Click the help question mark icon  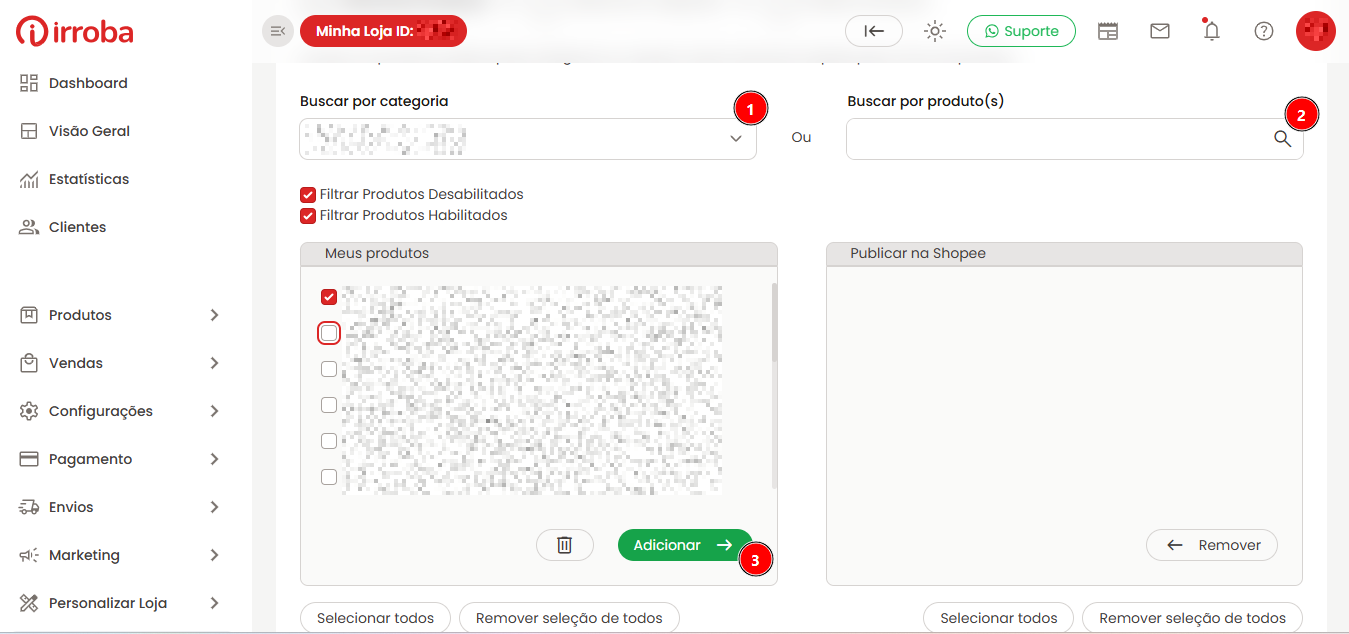(1264, 31)
